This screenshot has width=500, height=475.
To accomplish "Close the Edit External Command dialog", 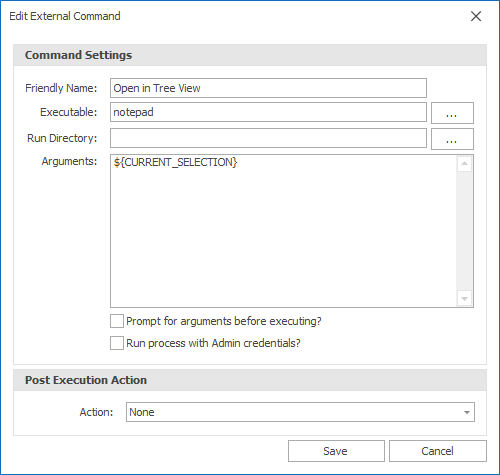I will tap(476, 16).
